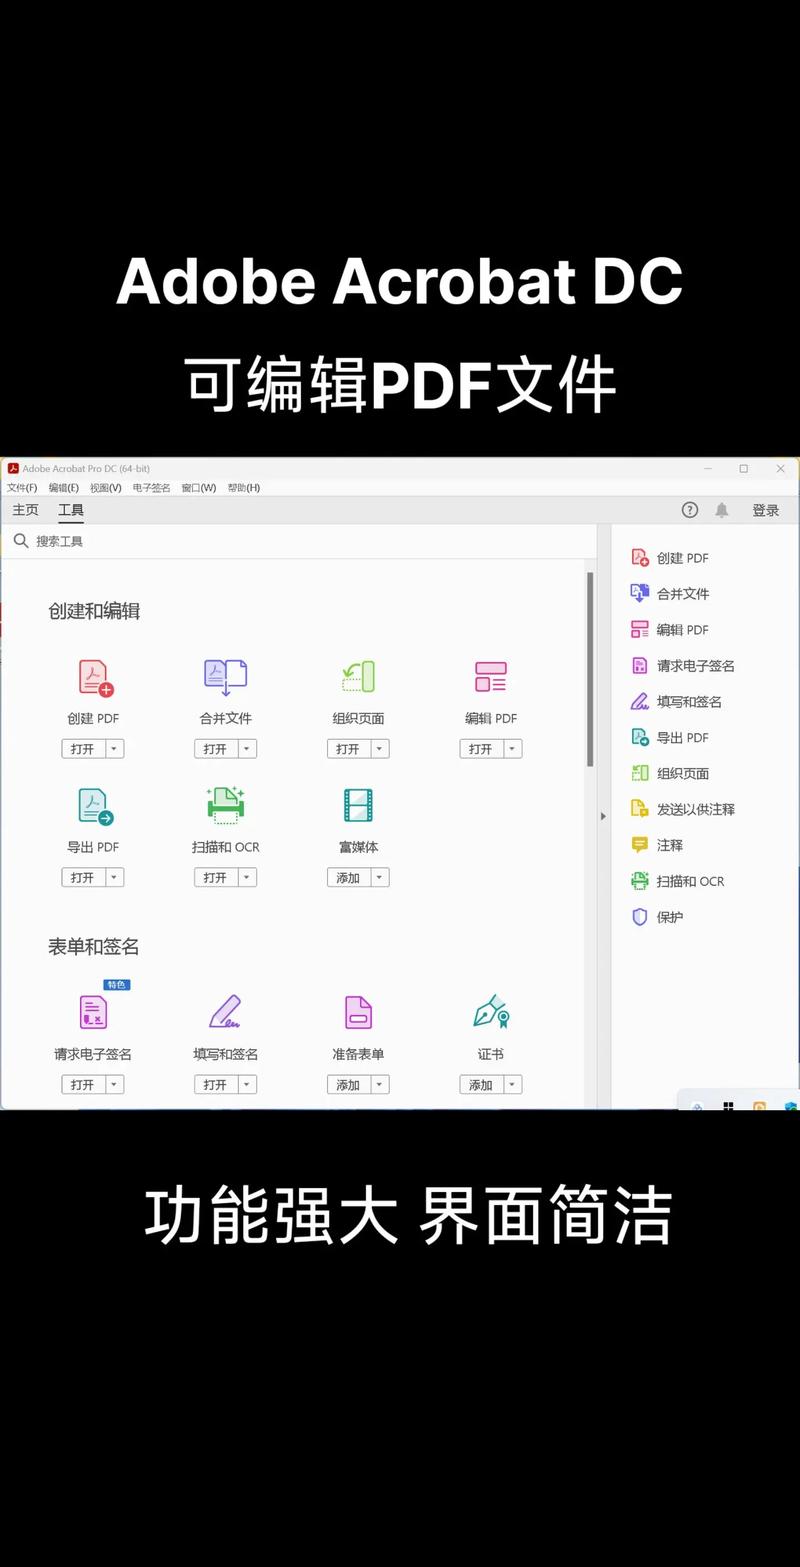Select the Certificates (证书) pen icon
This screenshot has height=1567, width=800.
point(490,1013)
